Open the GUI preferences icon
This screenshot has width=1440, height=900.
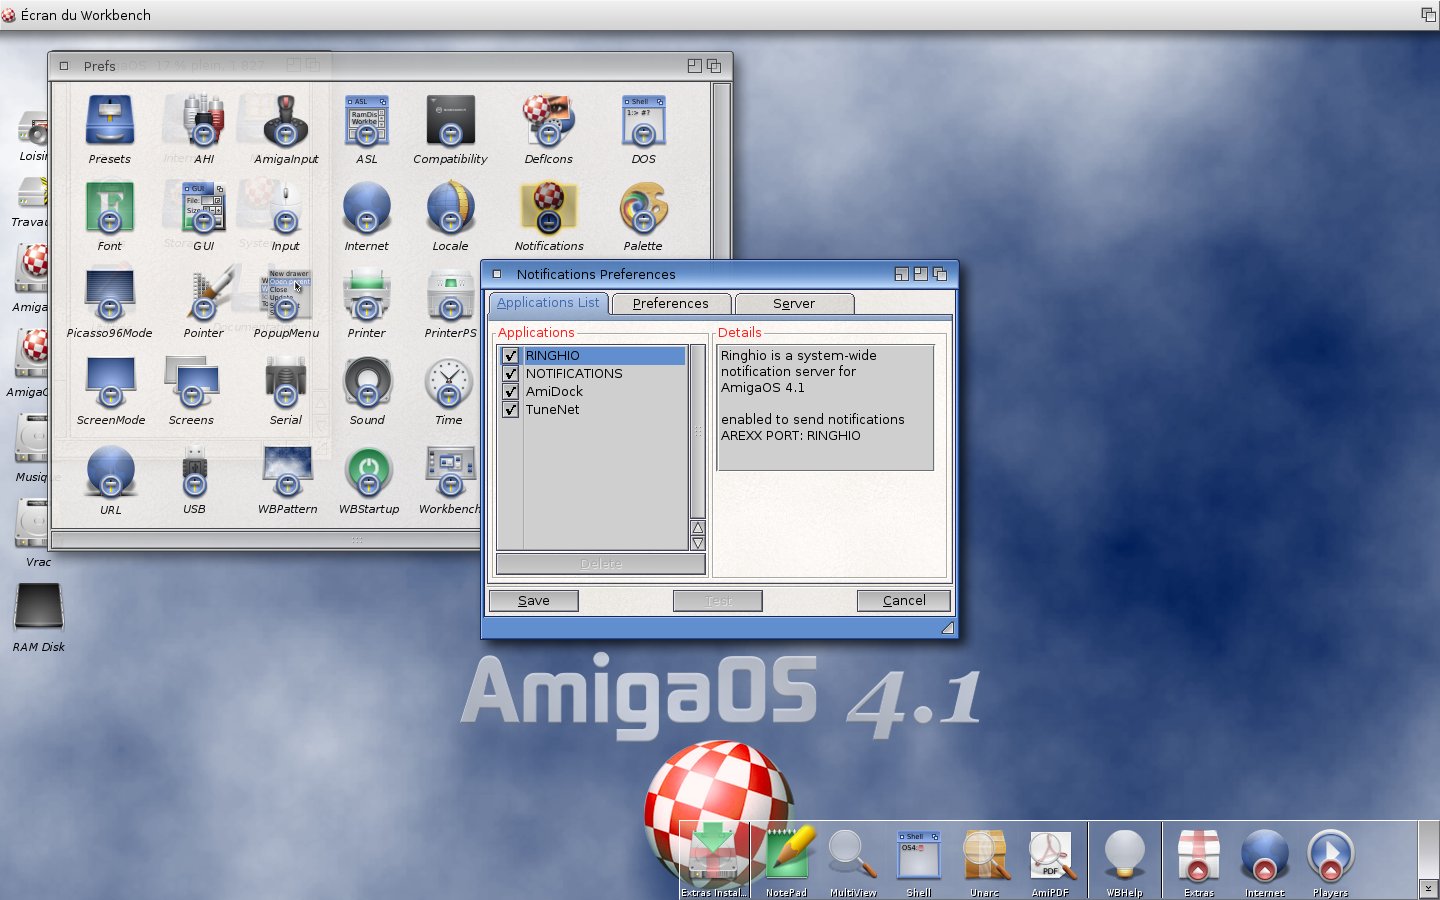click(203, 208)
